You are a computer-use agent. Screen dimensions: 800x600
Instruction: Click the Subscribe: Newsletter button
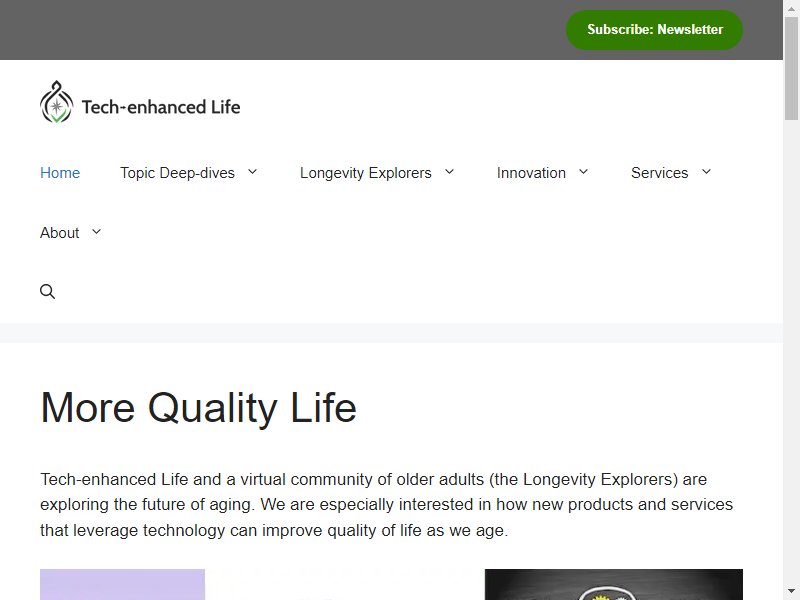pyautogui.click(x=655, y=30)
